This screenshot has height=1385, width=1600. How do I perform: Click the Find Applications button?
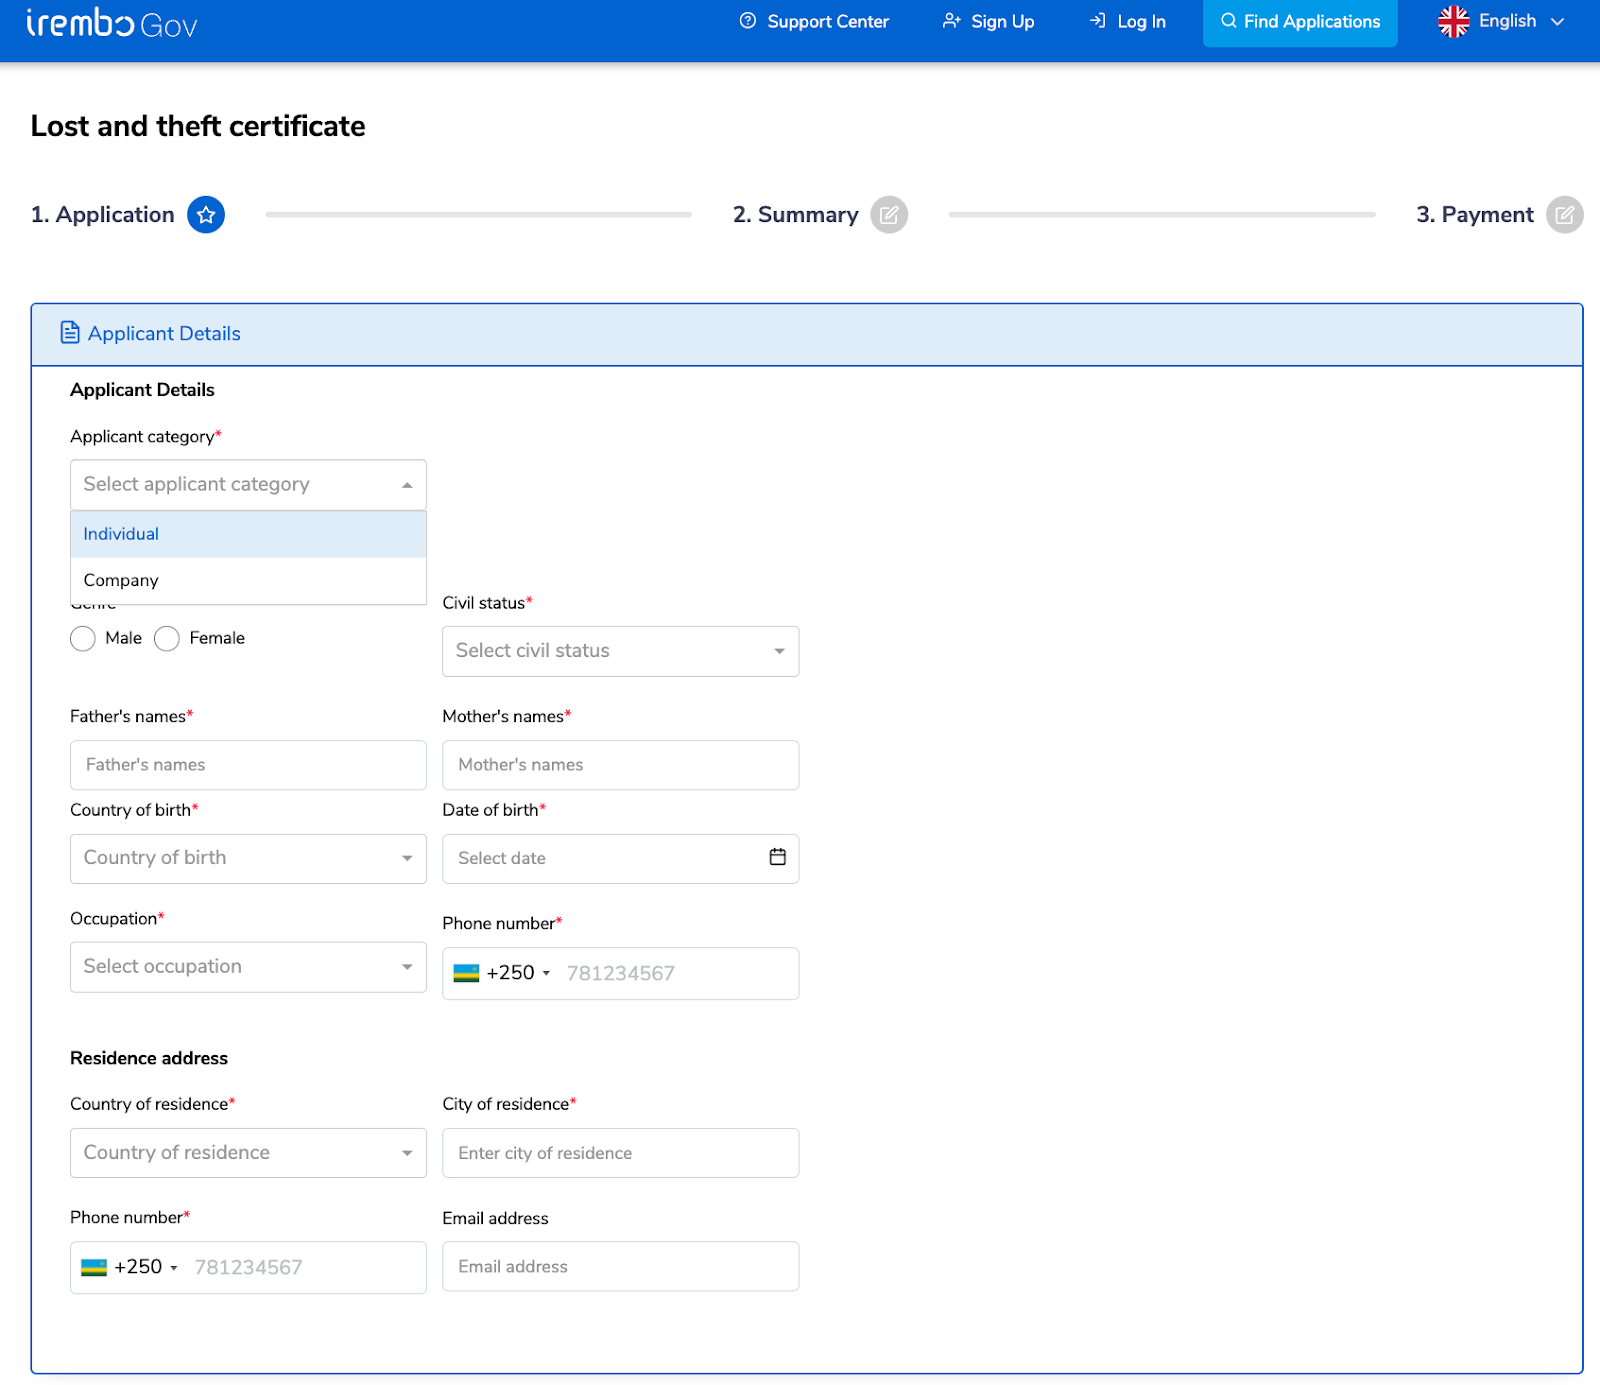coord(1300,22)
